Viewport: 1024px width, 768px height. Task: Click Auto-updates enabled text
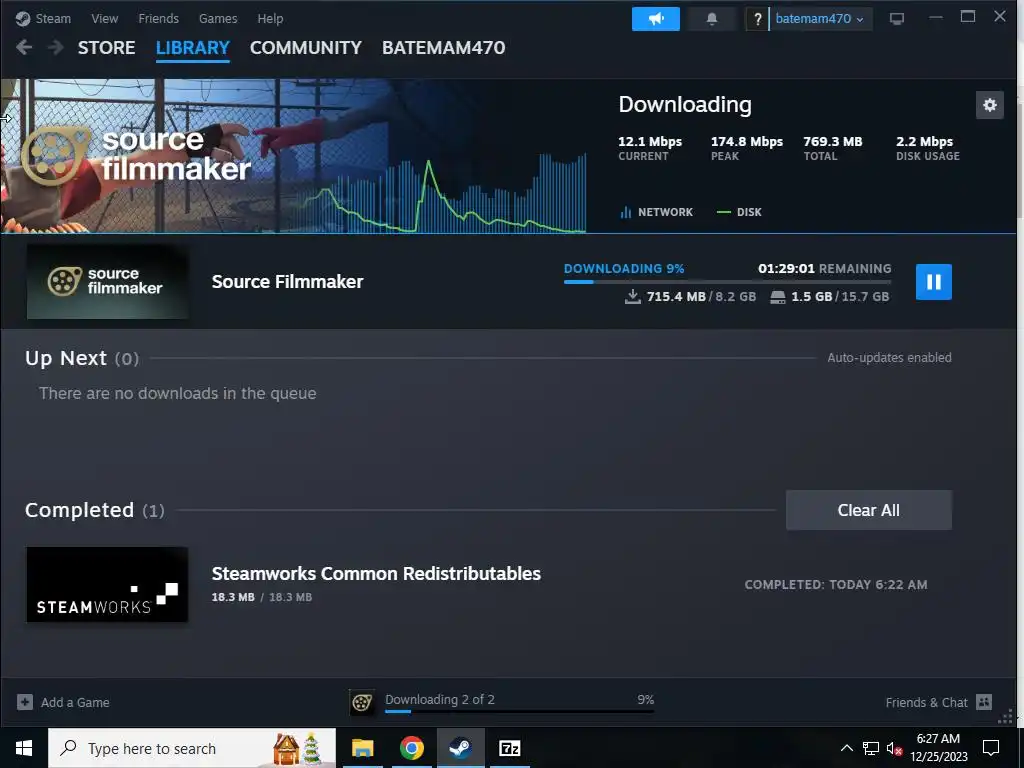tap(889, 358)
